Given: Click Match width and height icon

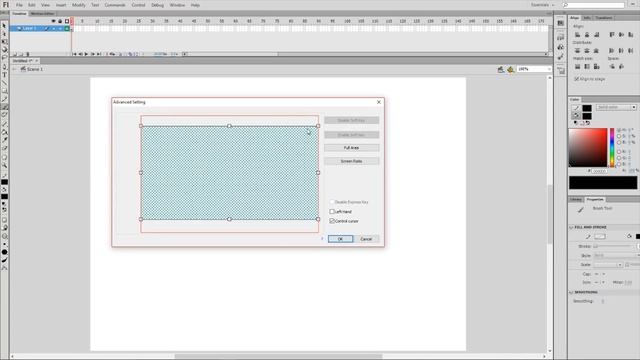Looking at the screenshot, I should 596,67.
